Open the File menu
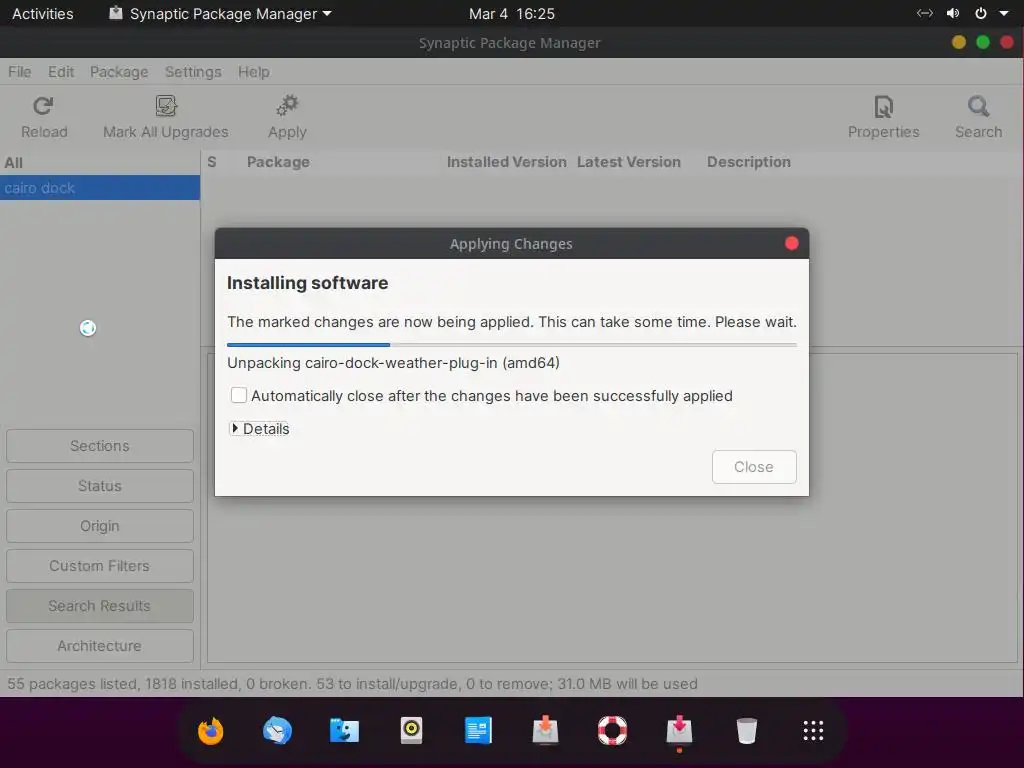Screen dimensions: 1024x768 tap(19, 72)
